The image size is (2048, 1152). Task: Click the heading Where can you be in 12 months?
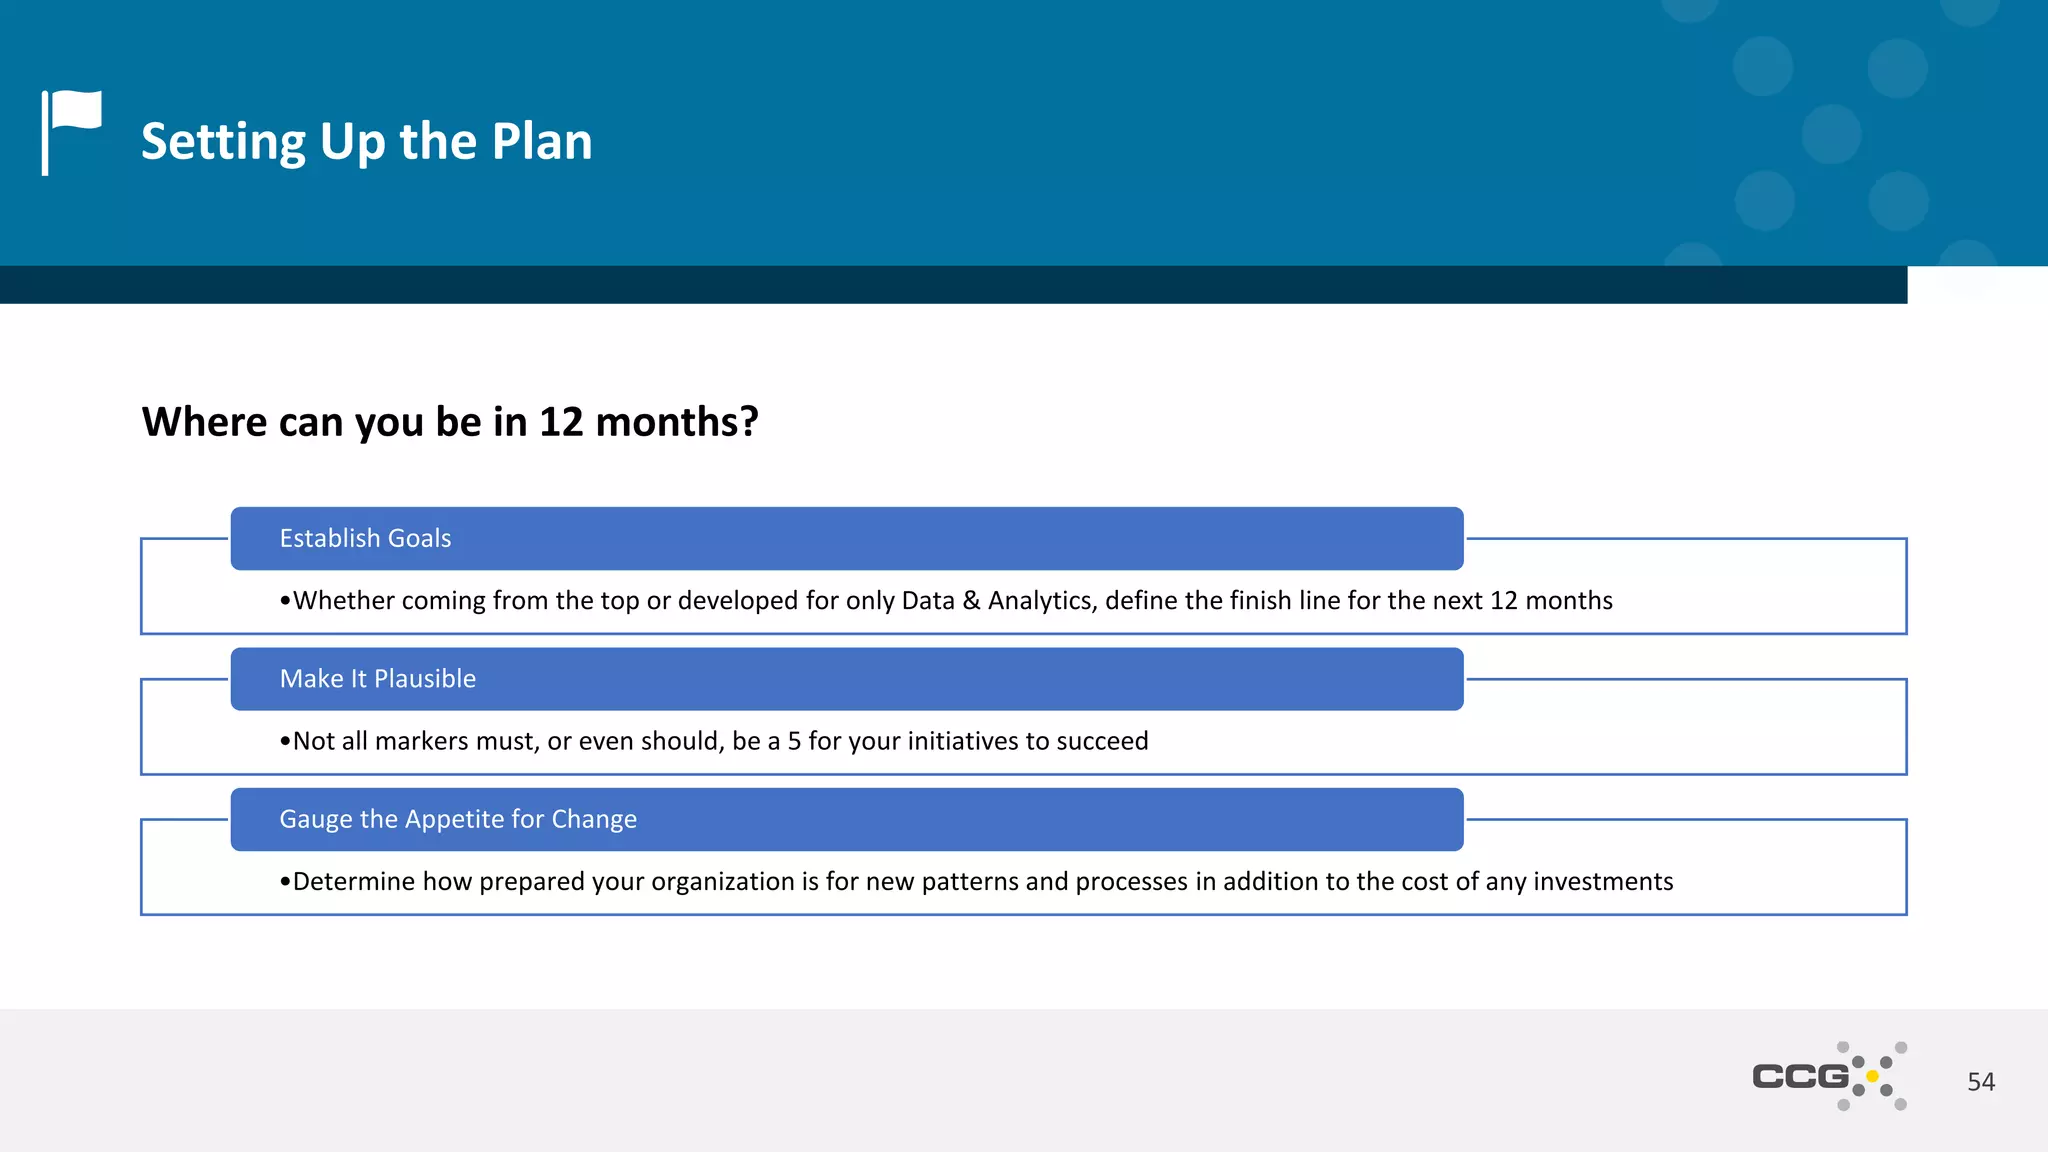[x=450, y=422]
